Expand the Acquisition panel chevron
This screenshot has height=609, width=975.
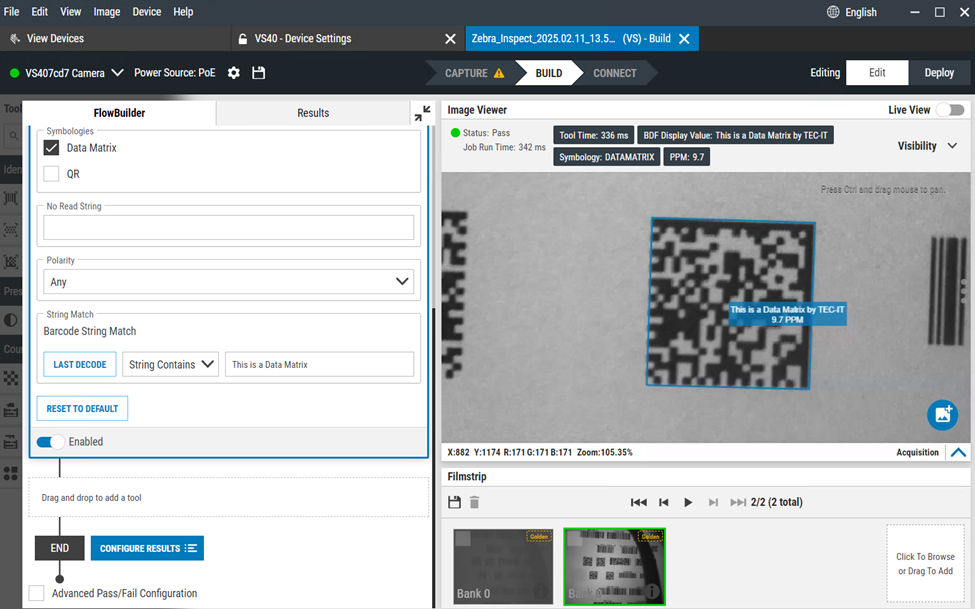pos(958,452)
